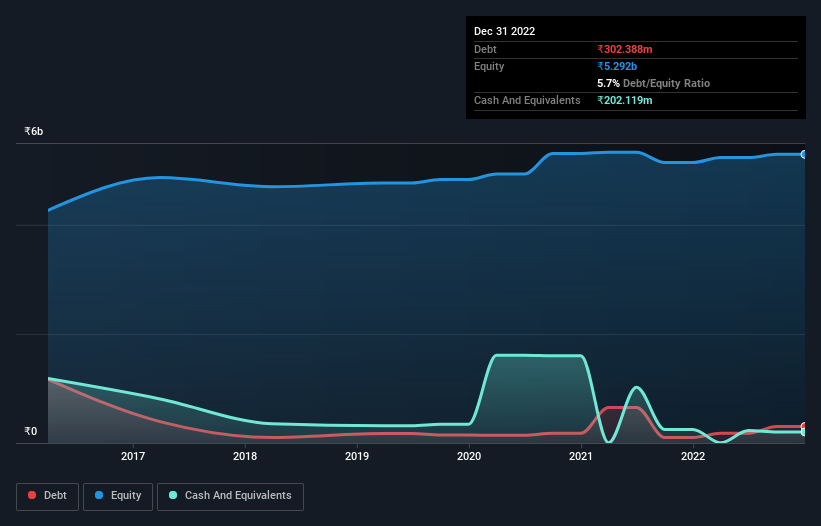This screenshot has width=821, height=526.
Task: Toggle the Debt series legend button
Action: pyautogui.click(x=47, y=496)
